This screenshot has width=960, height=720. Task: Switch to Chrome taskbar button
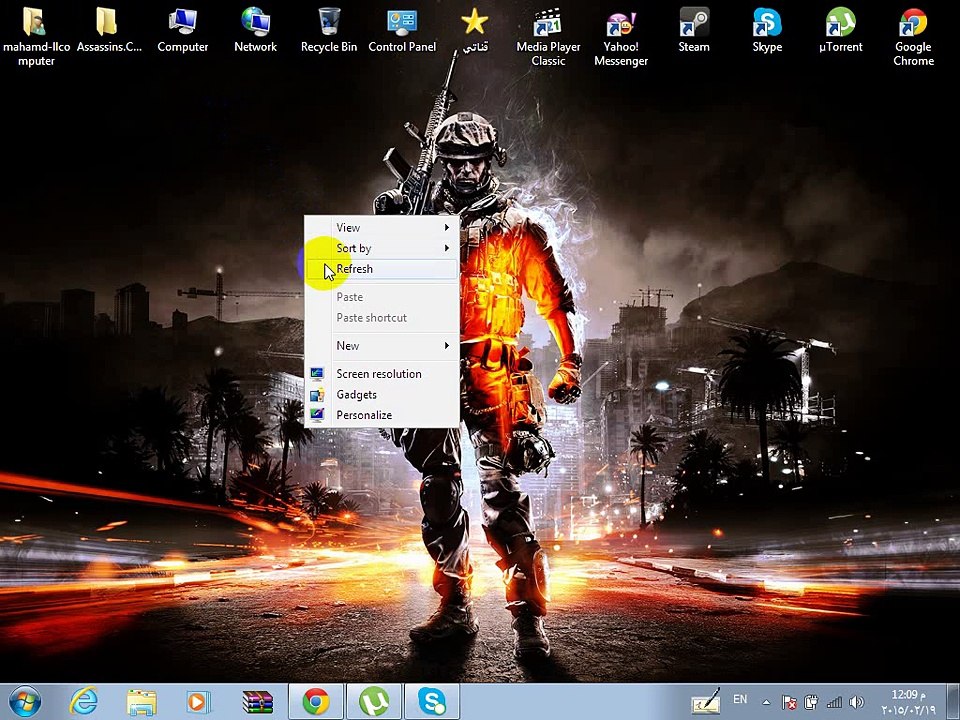(316, 702)
